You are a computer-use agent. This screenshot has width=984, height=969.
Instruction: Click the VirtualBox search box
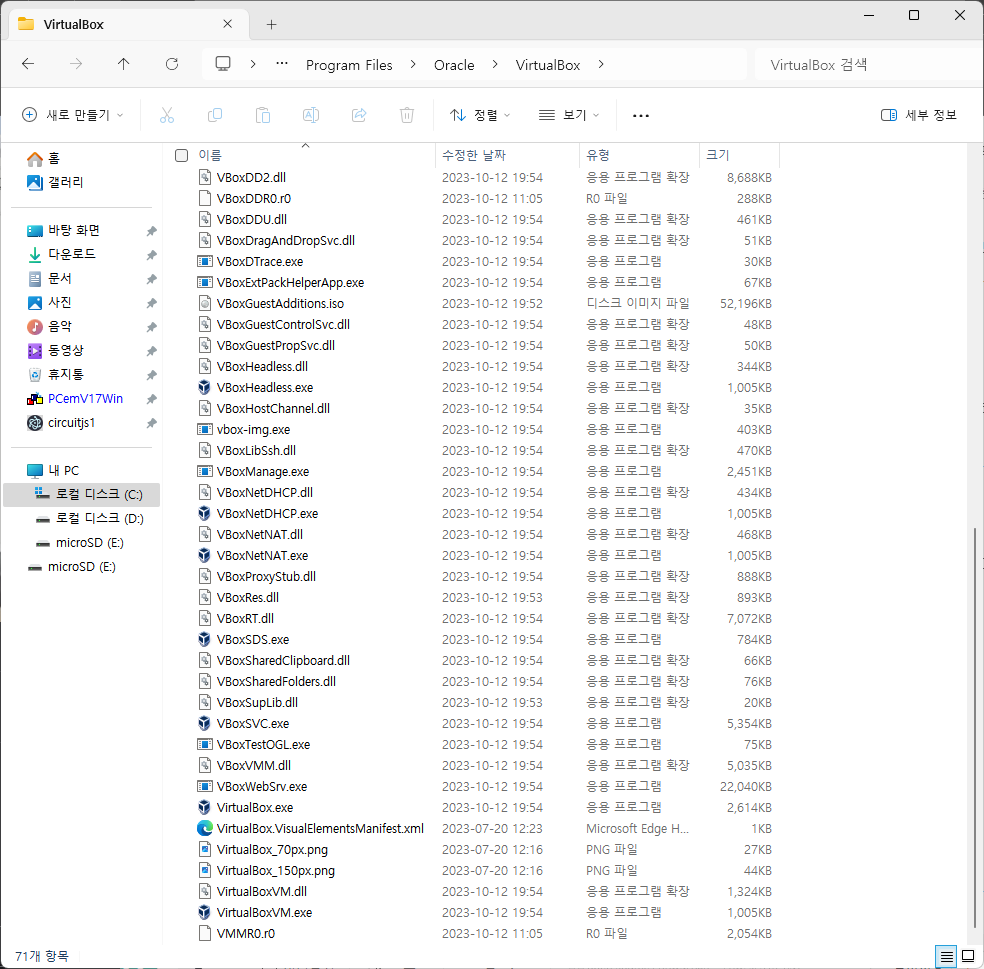coord(866,65)
